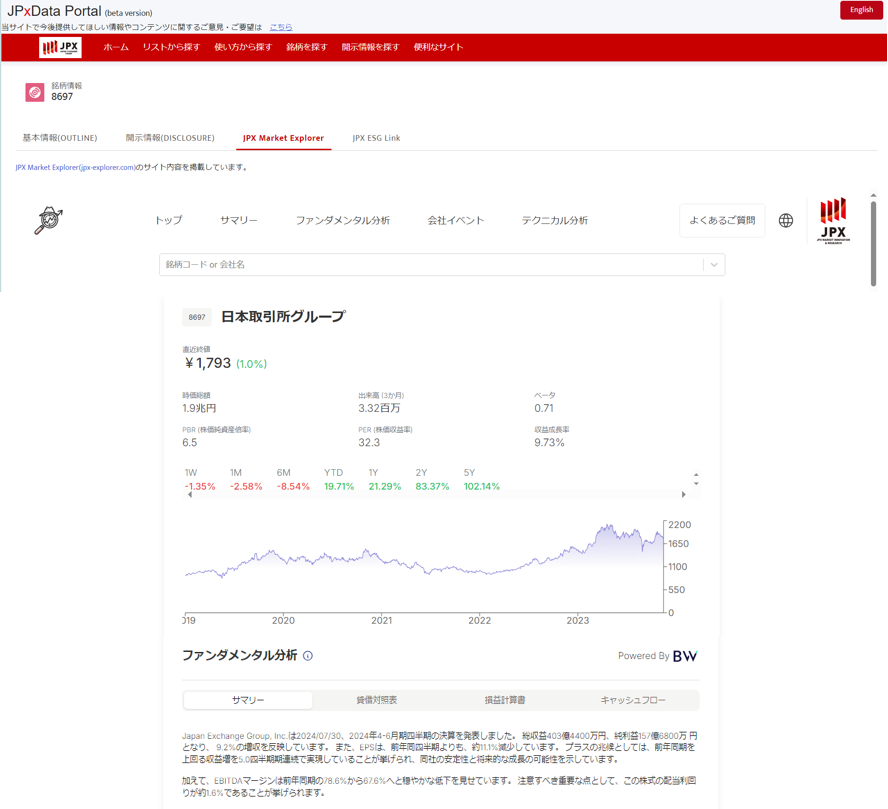Open the よくあるご質問 button
Screen dimensions: 888x809
pyautogui.click(x=722, y=220)
